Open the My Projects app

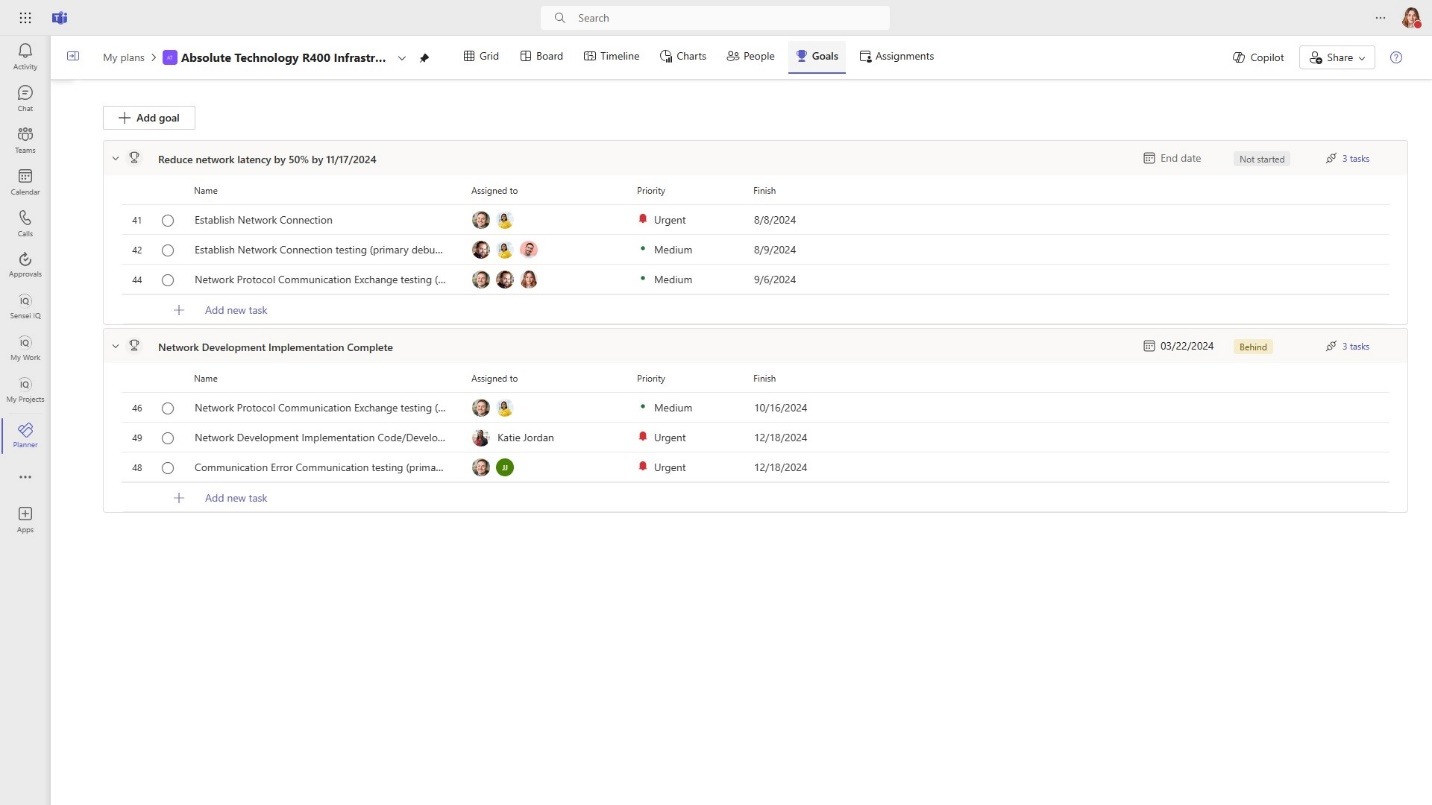click(x=25, y=390)
